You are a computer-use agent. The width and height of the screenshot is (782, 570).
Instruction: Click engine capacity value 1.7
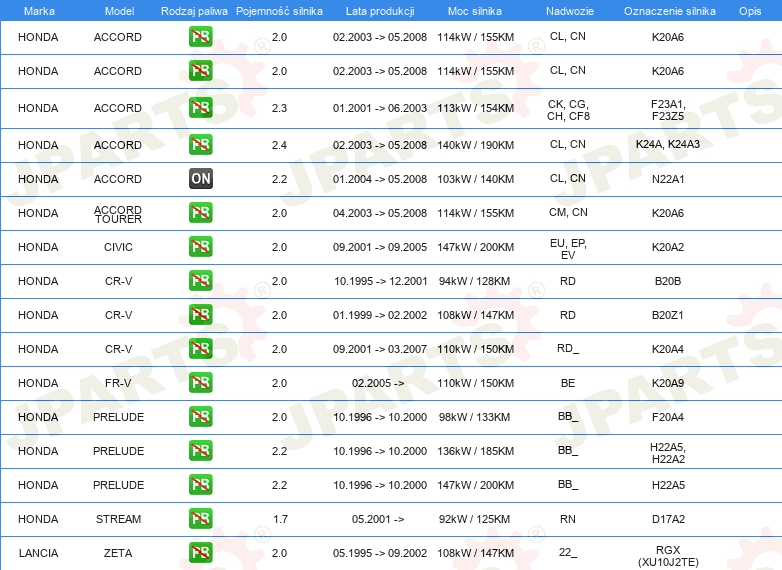280,519
